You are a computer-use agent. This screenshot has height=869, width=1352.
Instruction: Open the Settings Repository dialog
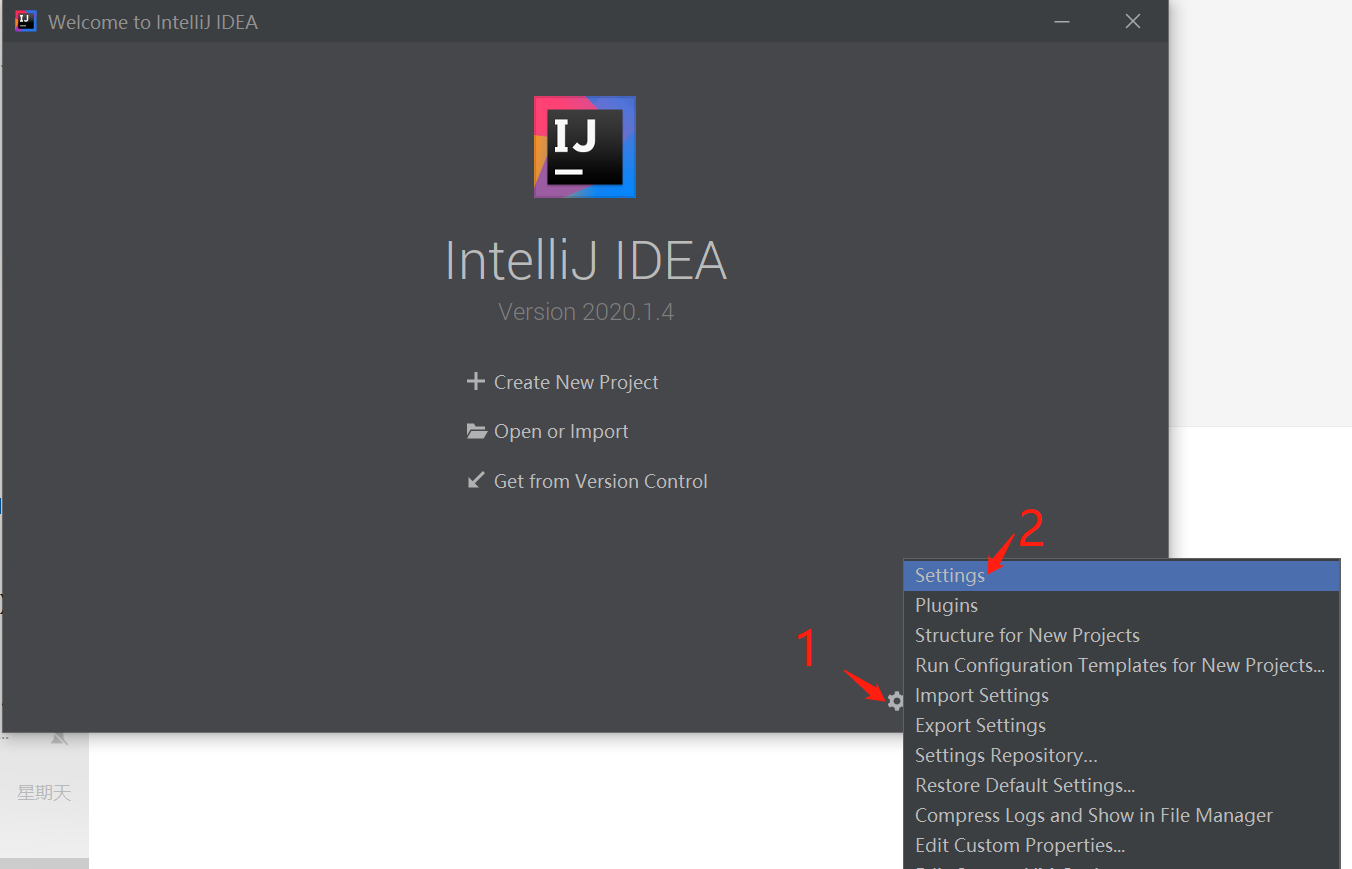[1005, 755]
